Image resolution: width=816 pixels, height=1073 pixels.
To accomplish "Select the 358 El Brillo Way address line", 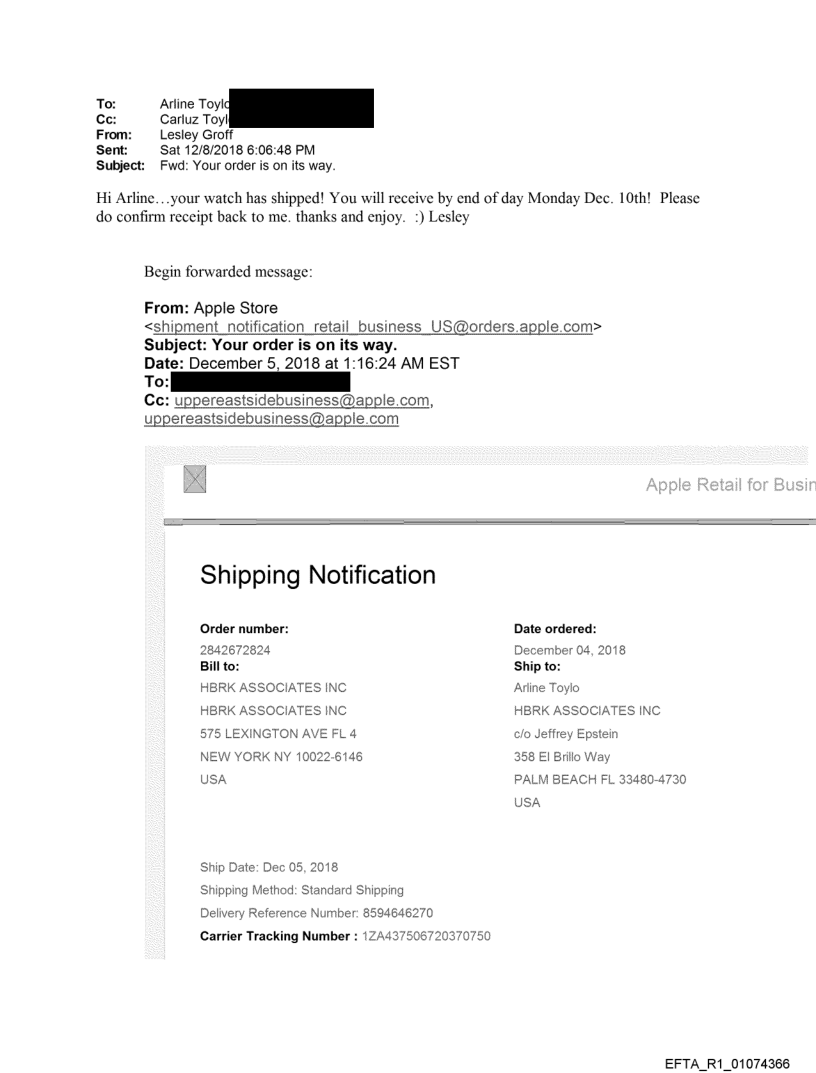I will pos(561,757).
